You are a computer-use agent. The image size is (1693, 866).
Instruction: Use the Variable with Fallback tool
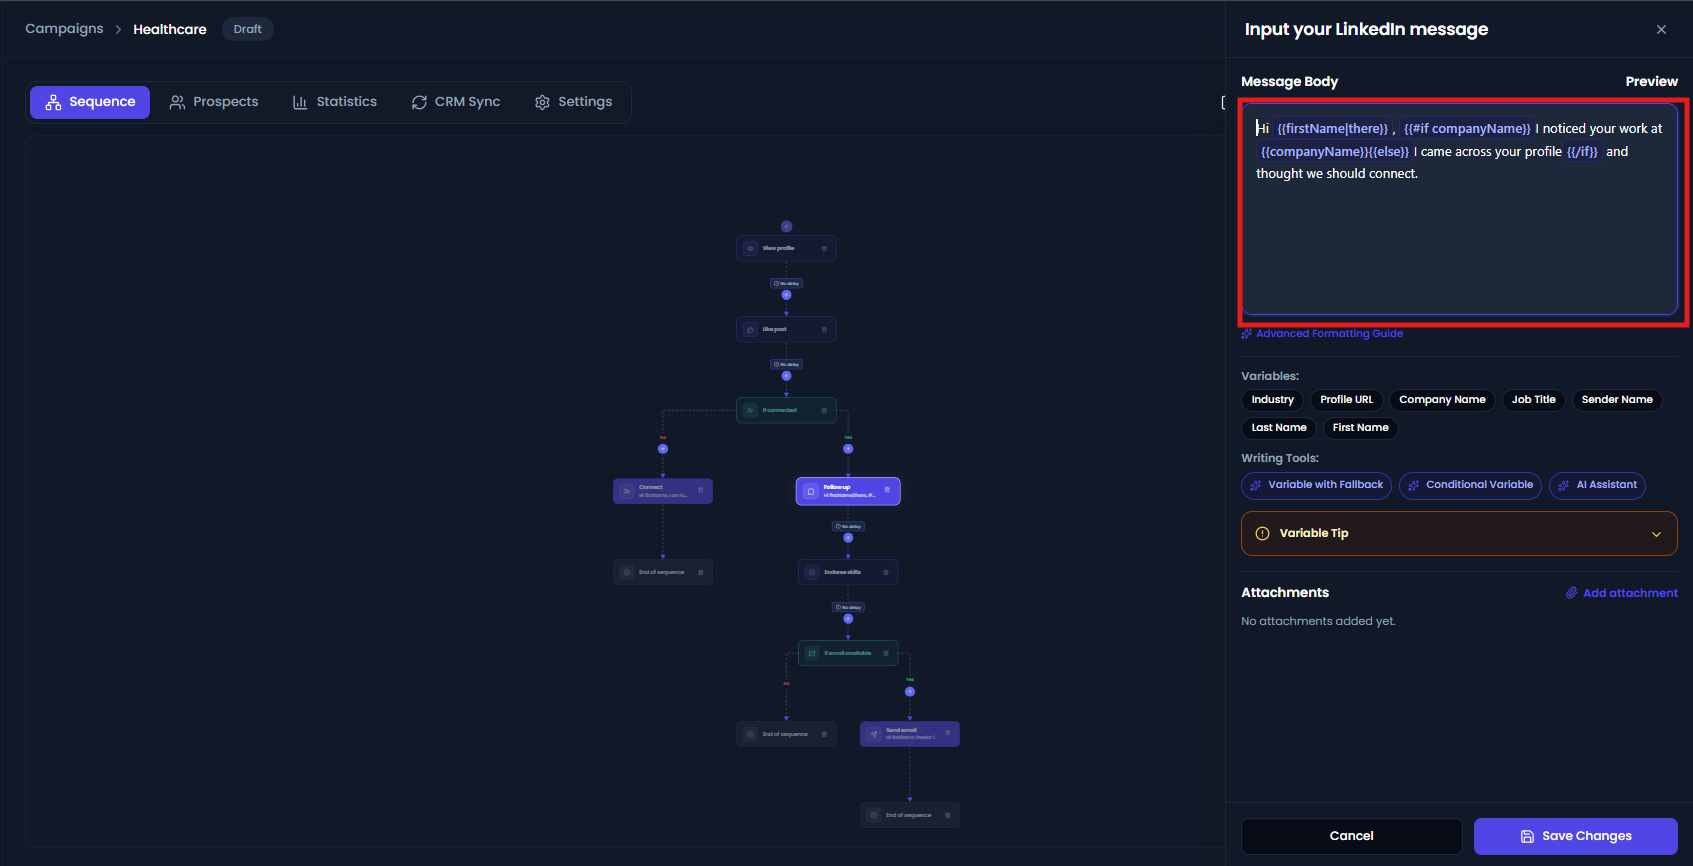[1316, 485]
